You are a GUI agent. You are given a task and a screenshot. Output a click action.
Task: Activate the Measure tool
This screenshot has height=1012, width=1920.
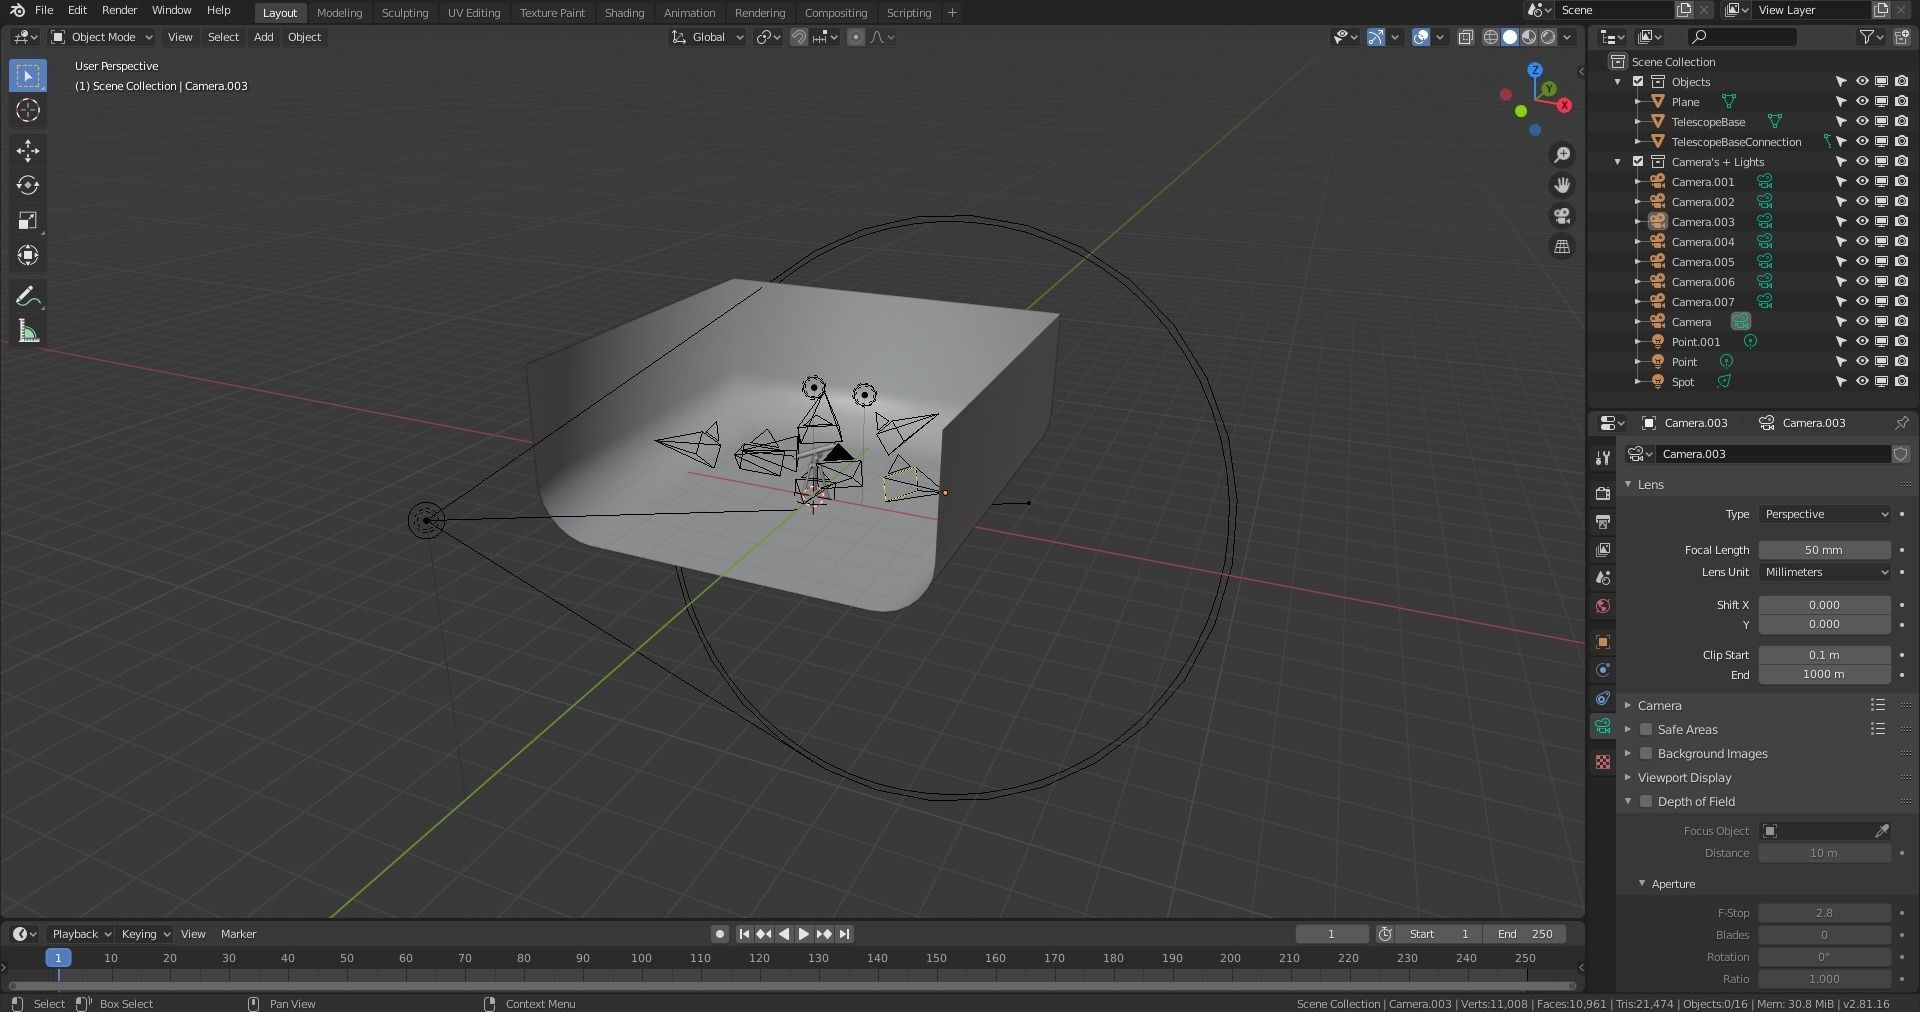[x=28, y=331]
